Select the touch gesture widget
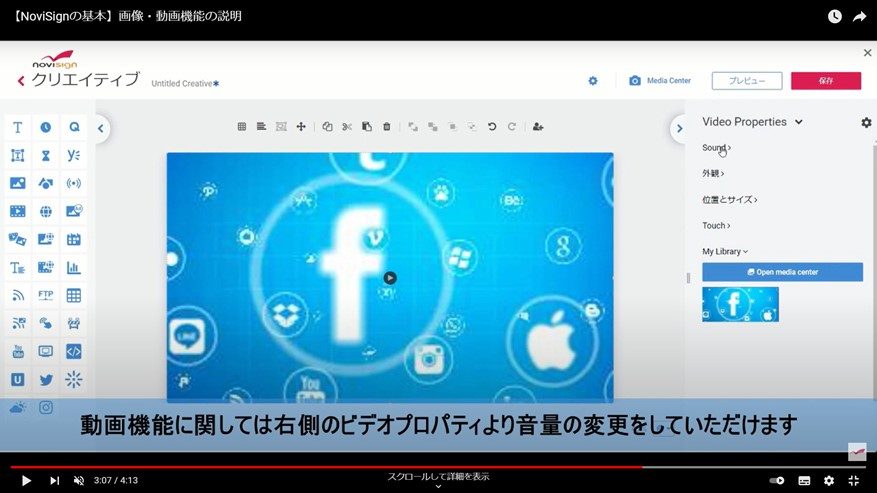877x493 pixels. (46, 323)
